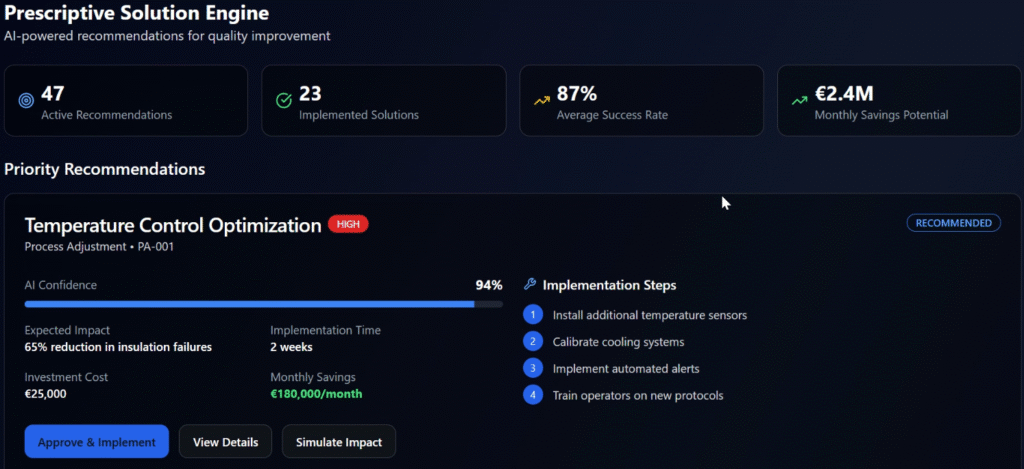Click the €180,000/month savings value

tap(316, 394)
